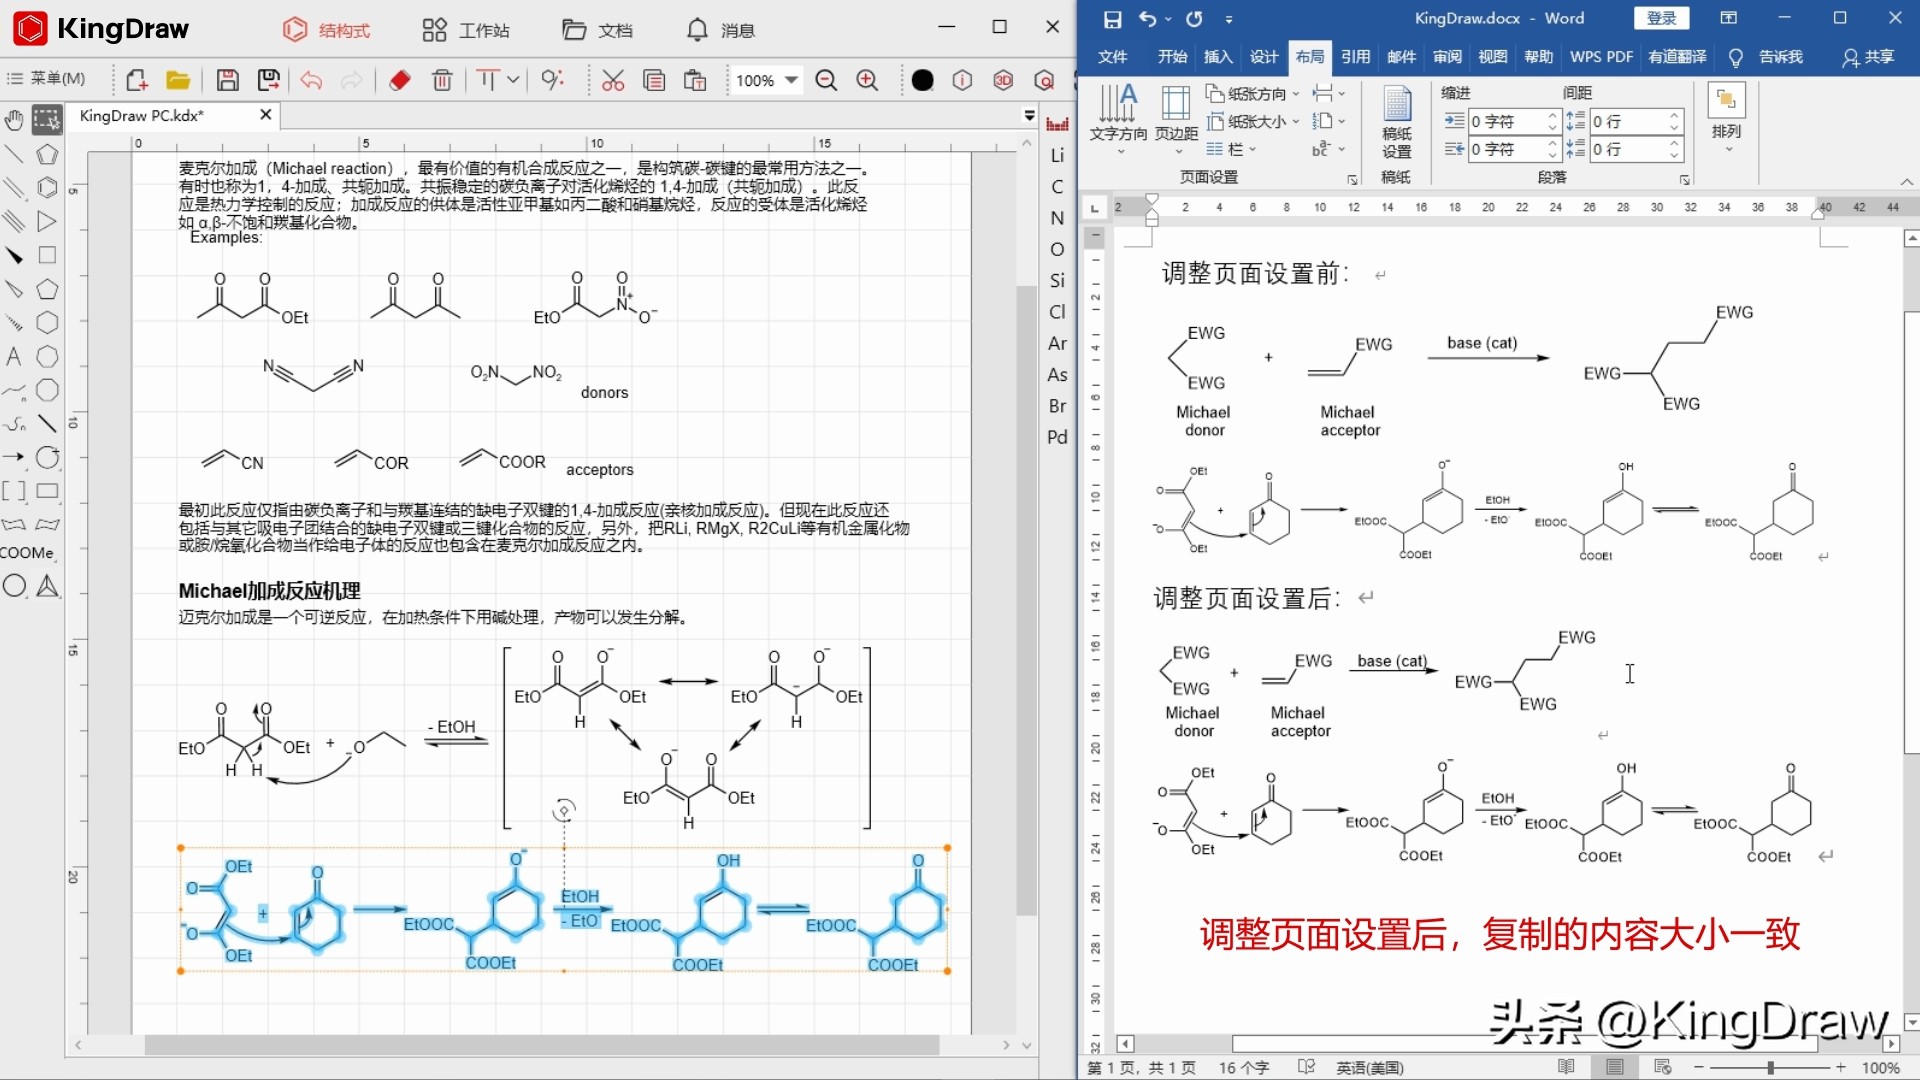Click the black color swatch
1920x1080 pixels.
coord(922,80)
